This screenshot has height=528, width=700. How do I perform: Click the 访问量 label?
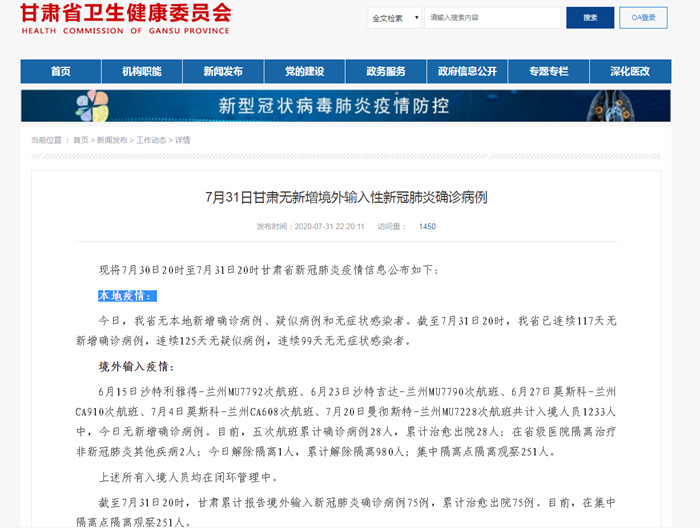point(392,226)
